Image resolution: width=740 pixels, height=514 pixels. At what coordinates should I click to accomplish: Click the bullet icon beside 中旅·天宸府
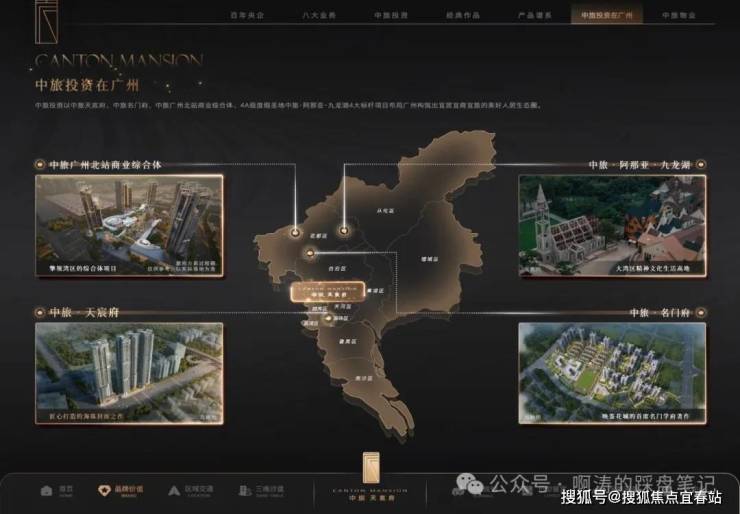(40, 312)
